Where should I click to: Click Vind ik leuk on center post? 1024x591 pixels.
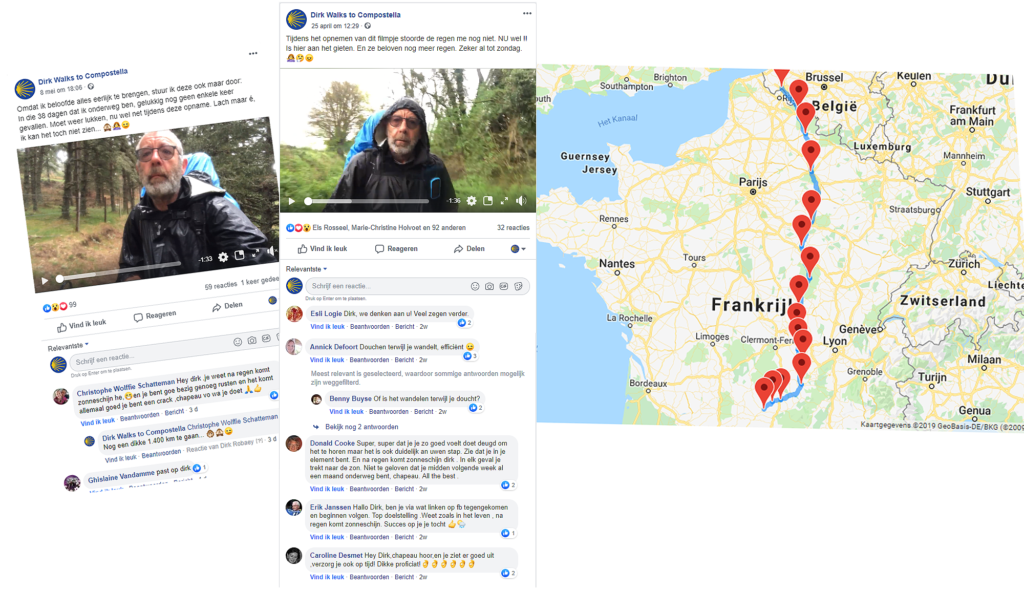[323, 249]
